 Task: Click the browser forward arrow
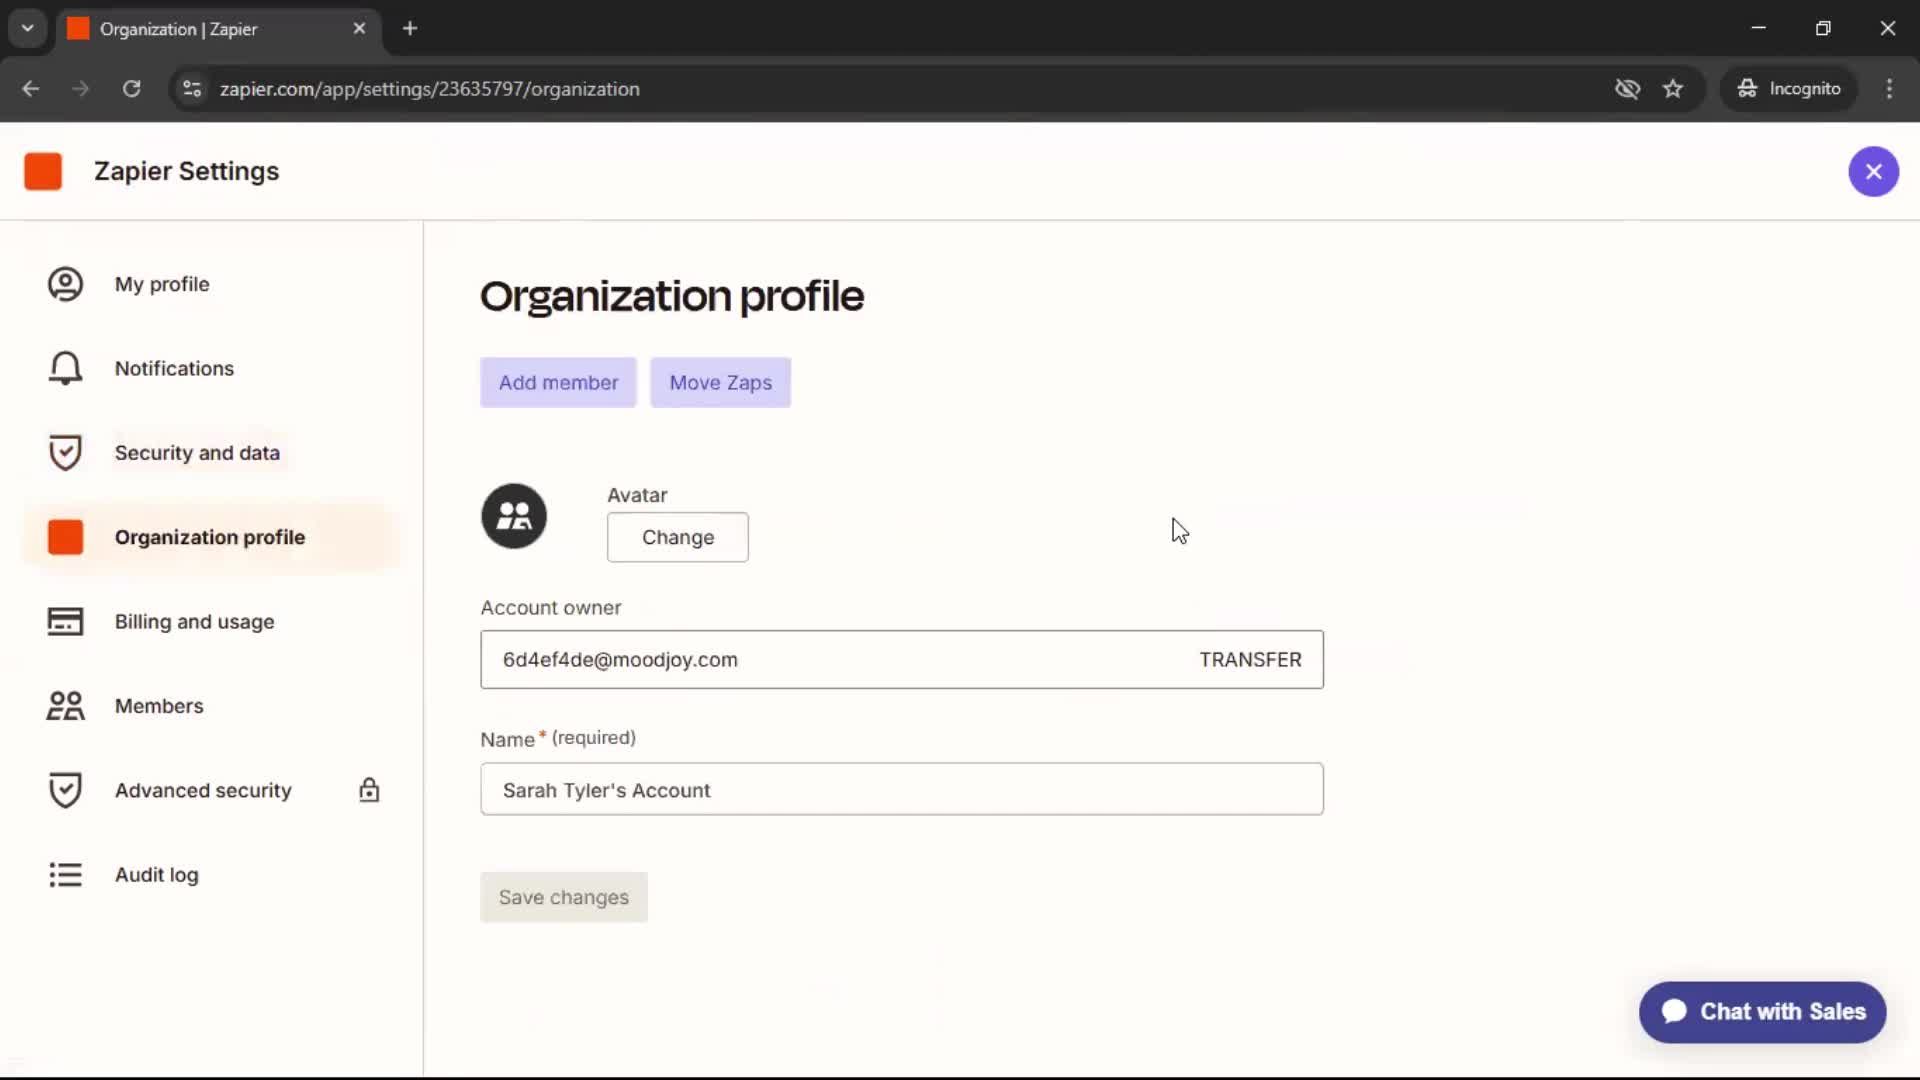coord(81,89)
